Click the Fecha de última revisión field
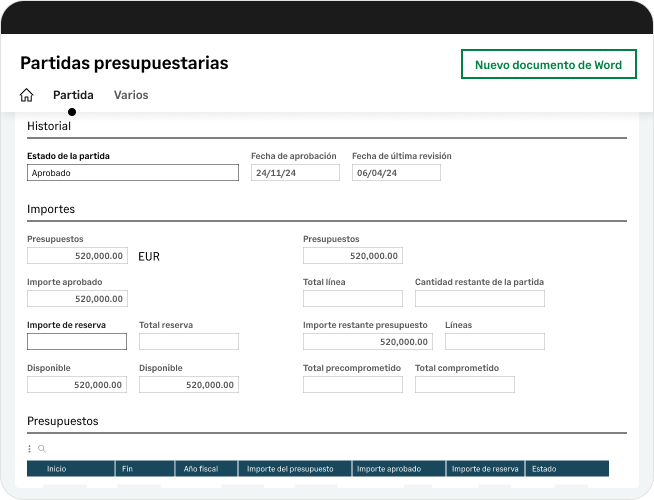This screenshot has height=500, width=654. click(396, 173)
